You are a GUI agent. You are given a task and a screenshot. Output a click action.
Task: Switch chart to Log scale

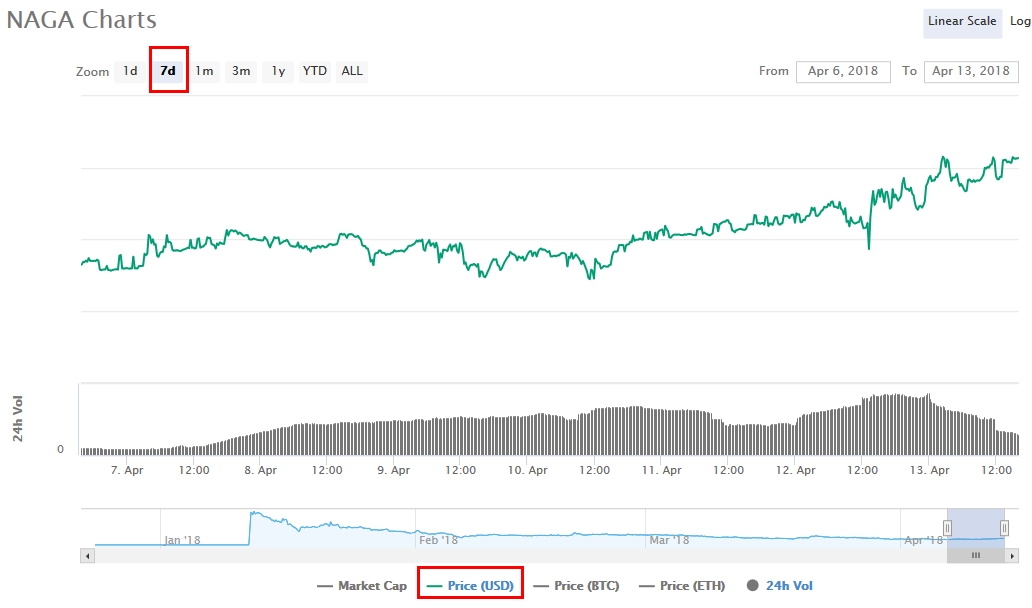click(x=1020, y=21)
